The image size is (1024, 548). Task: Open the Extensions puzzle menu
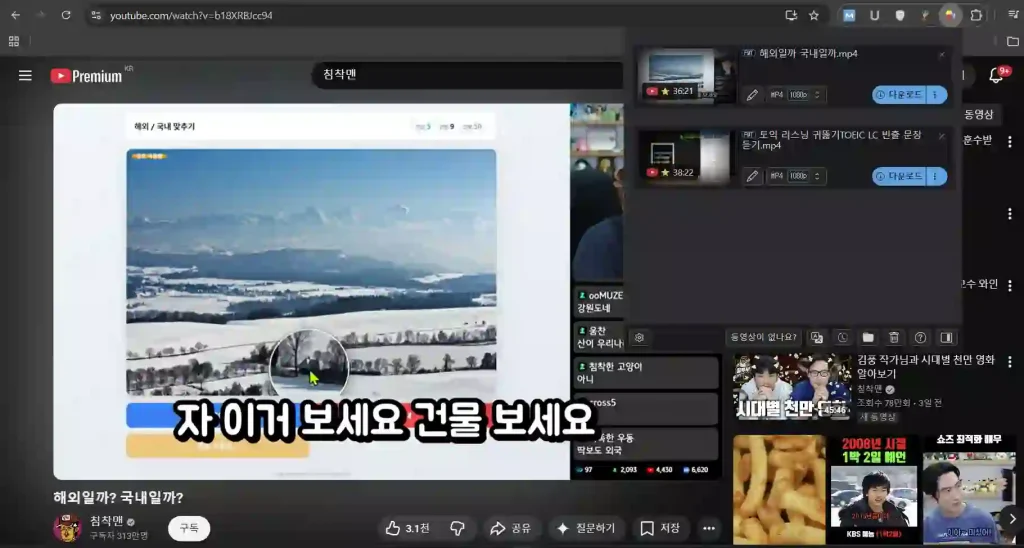976,15
